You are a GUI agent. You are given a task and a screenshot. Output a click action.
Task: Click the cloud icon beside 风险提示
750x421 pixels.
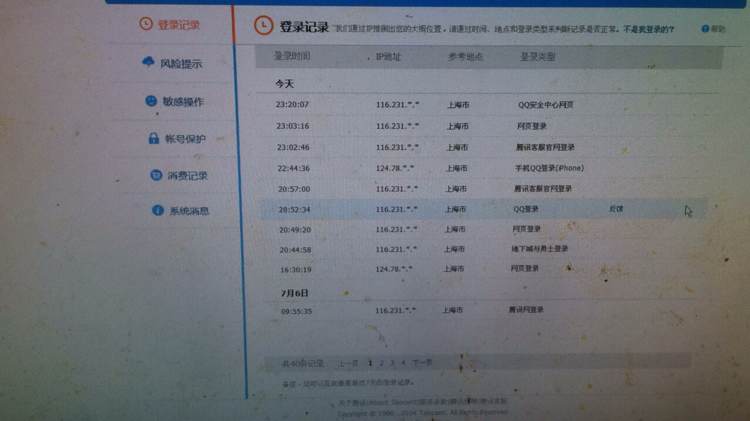(x=148, y=62)
